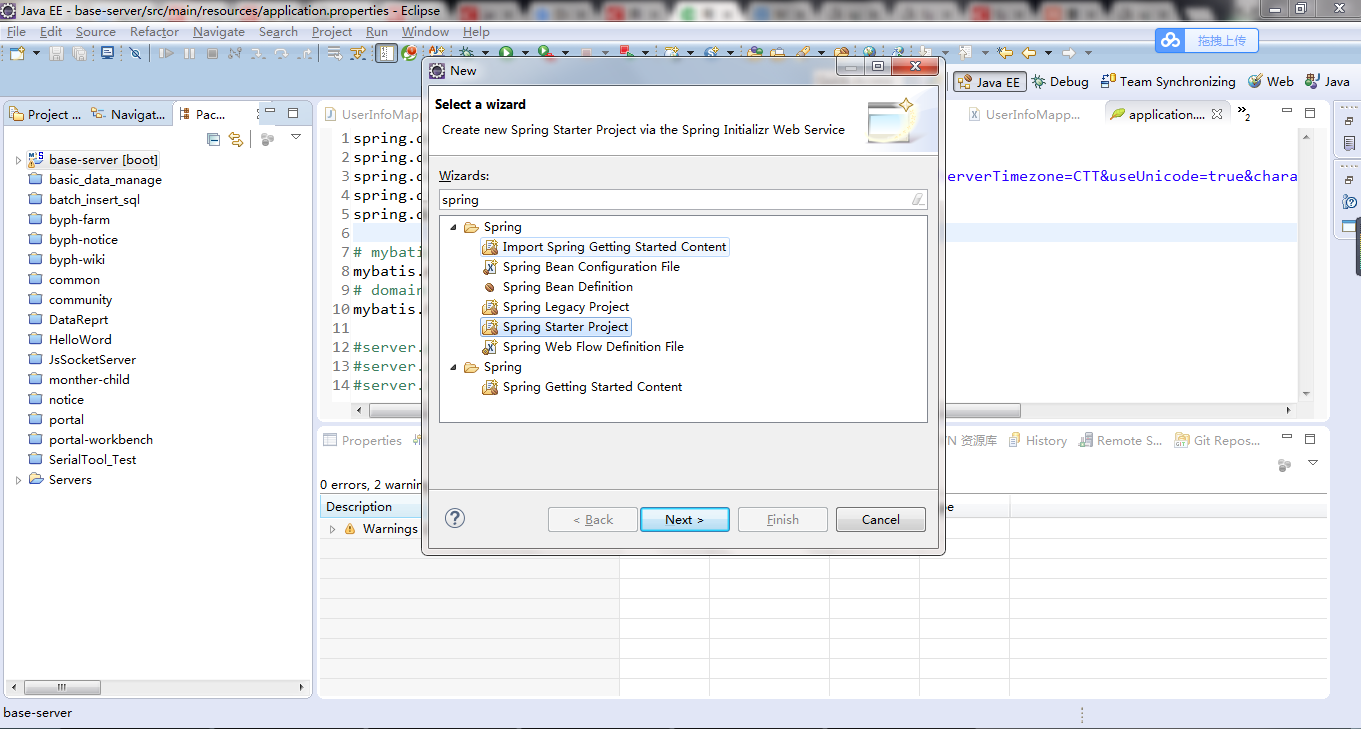This screenshot has width=1361, height=729.
Task: Collapse the second Spring wizard folder
Action: click(452, 367)
